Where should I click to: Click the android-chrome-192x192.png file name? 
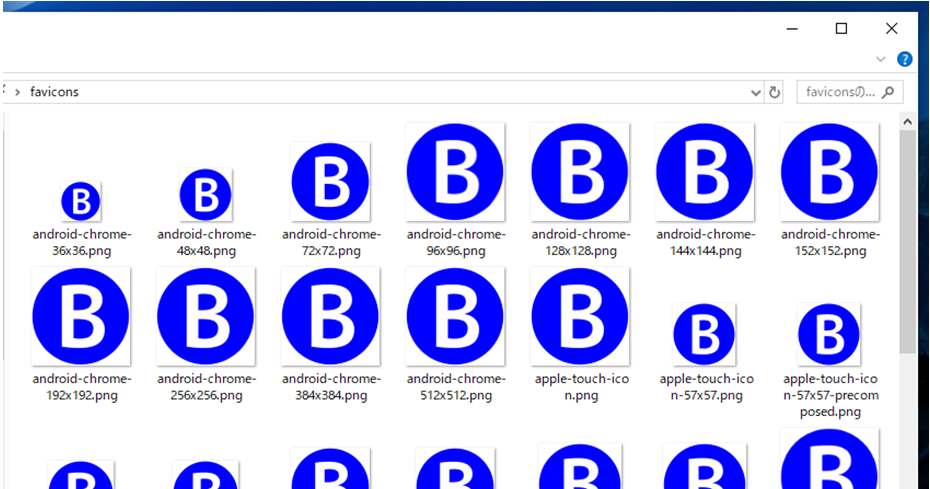pos(82,387)
